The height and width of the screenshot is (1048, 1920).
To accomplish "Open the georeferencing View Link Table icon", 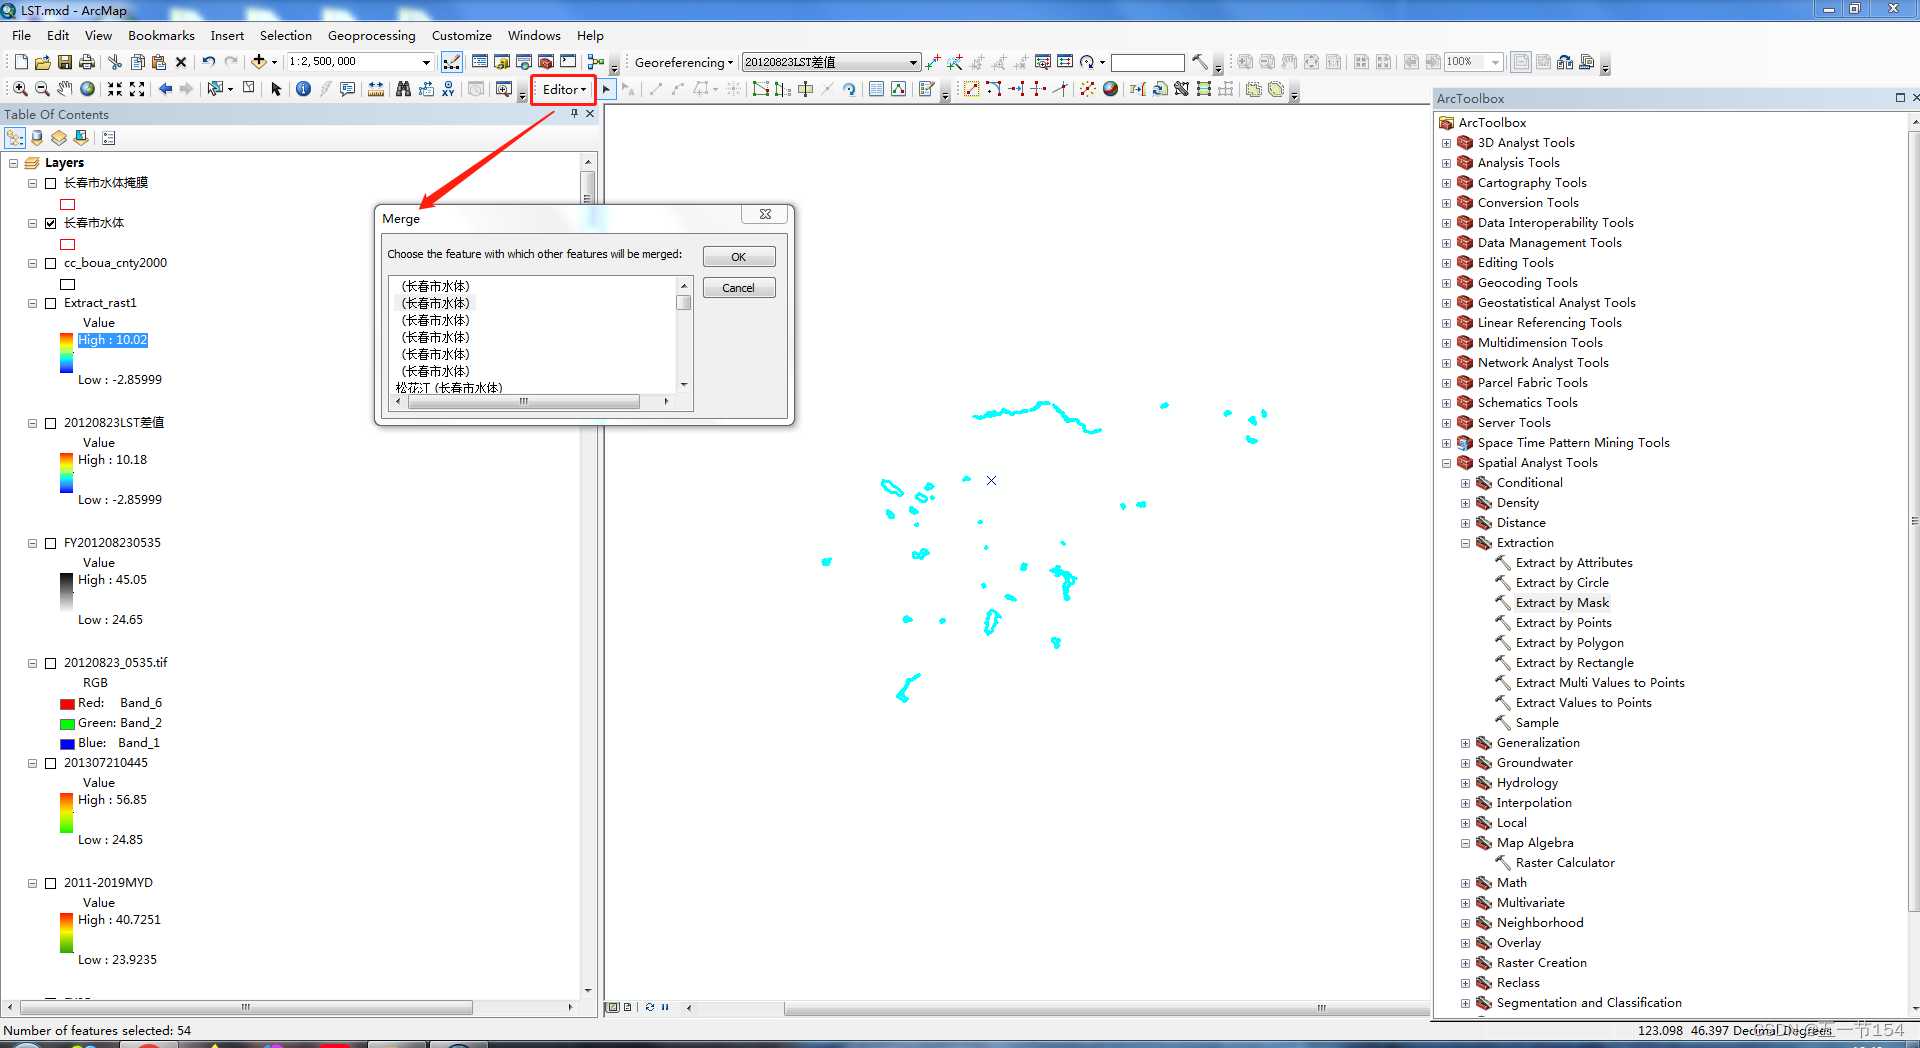I will (x=1065, y=62).
